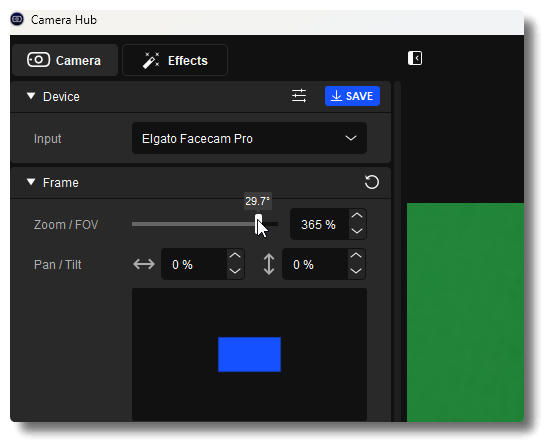
Task: Switch to the Effects tab
Action: click(175, 60)
